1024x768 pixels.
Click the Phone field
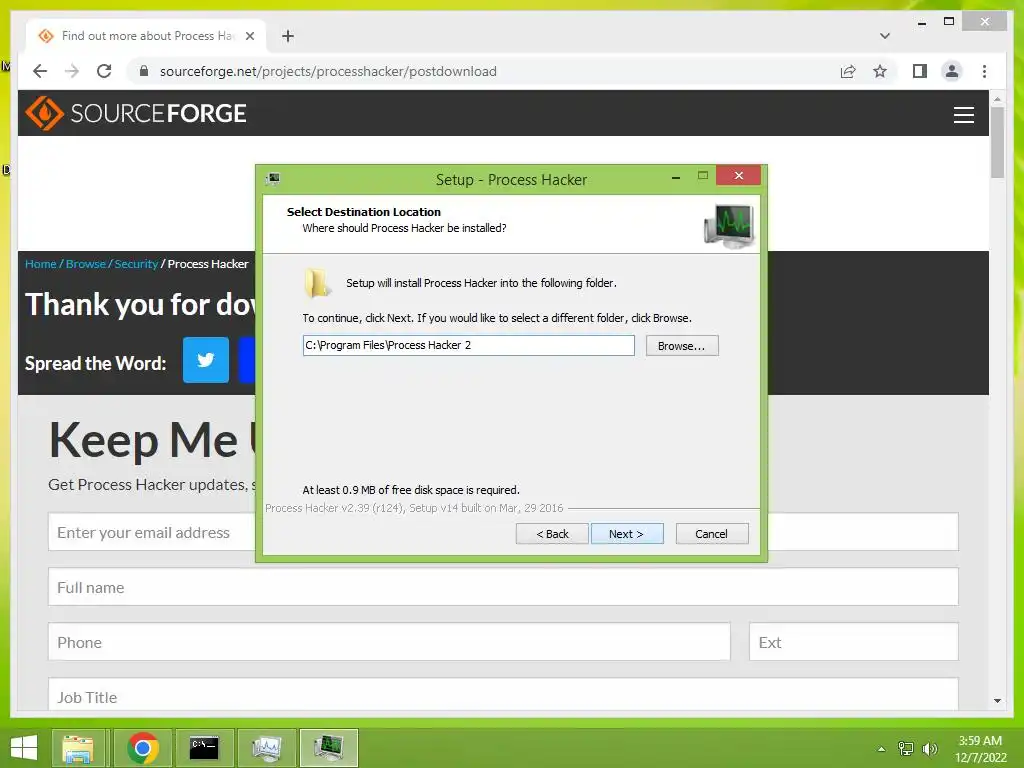coord(389,642)
